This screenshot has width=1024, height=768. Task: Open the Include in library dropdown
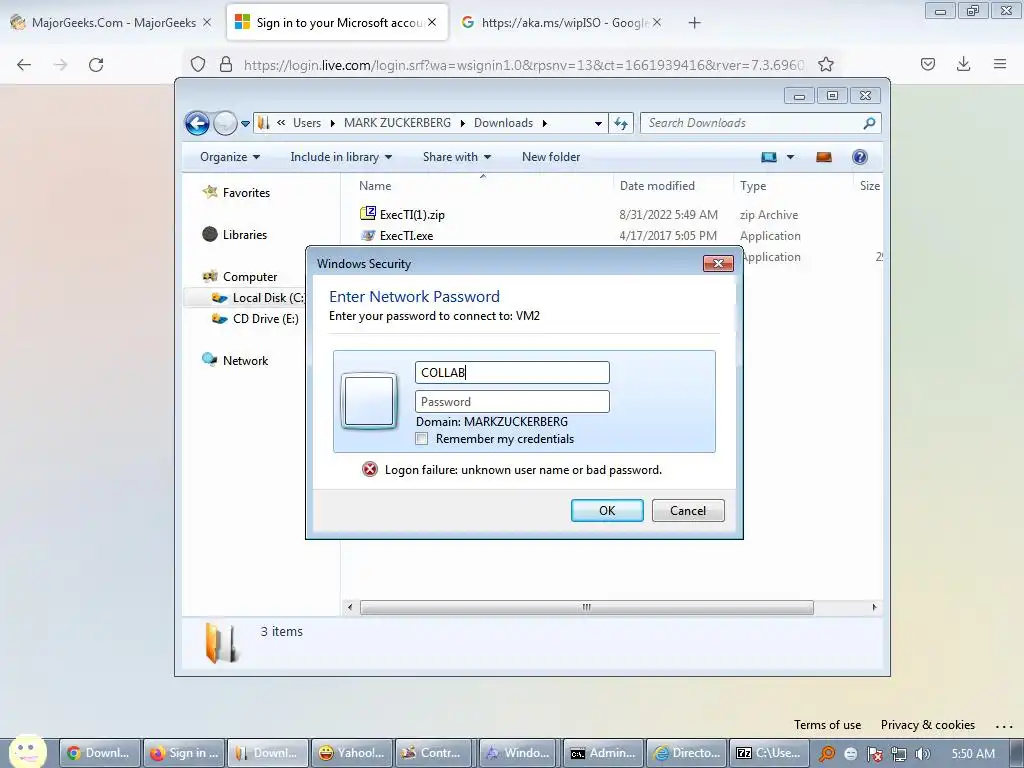click(x=341, y=157)
